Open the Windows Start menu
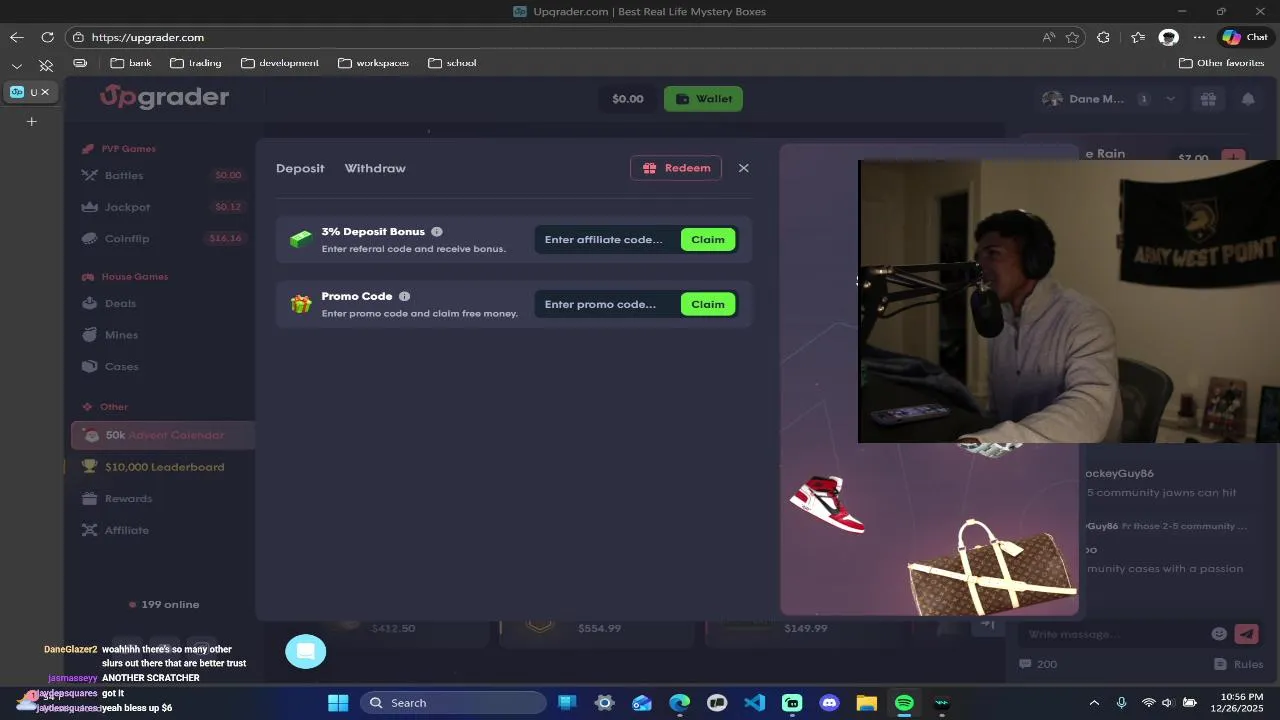 coord(338,703)
